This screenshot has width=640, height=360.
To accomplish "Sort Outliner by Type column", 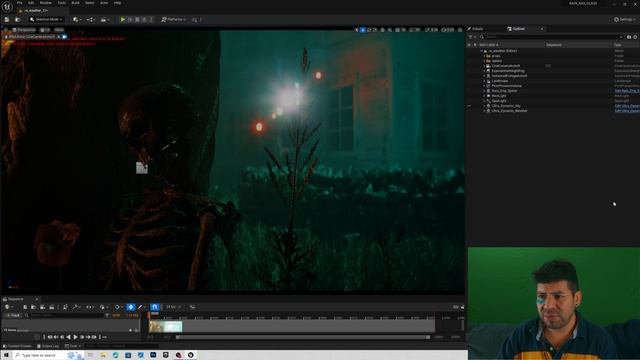I will pos(618,45).
